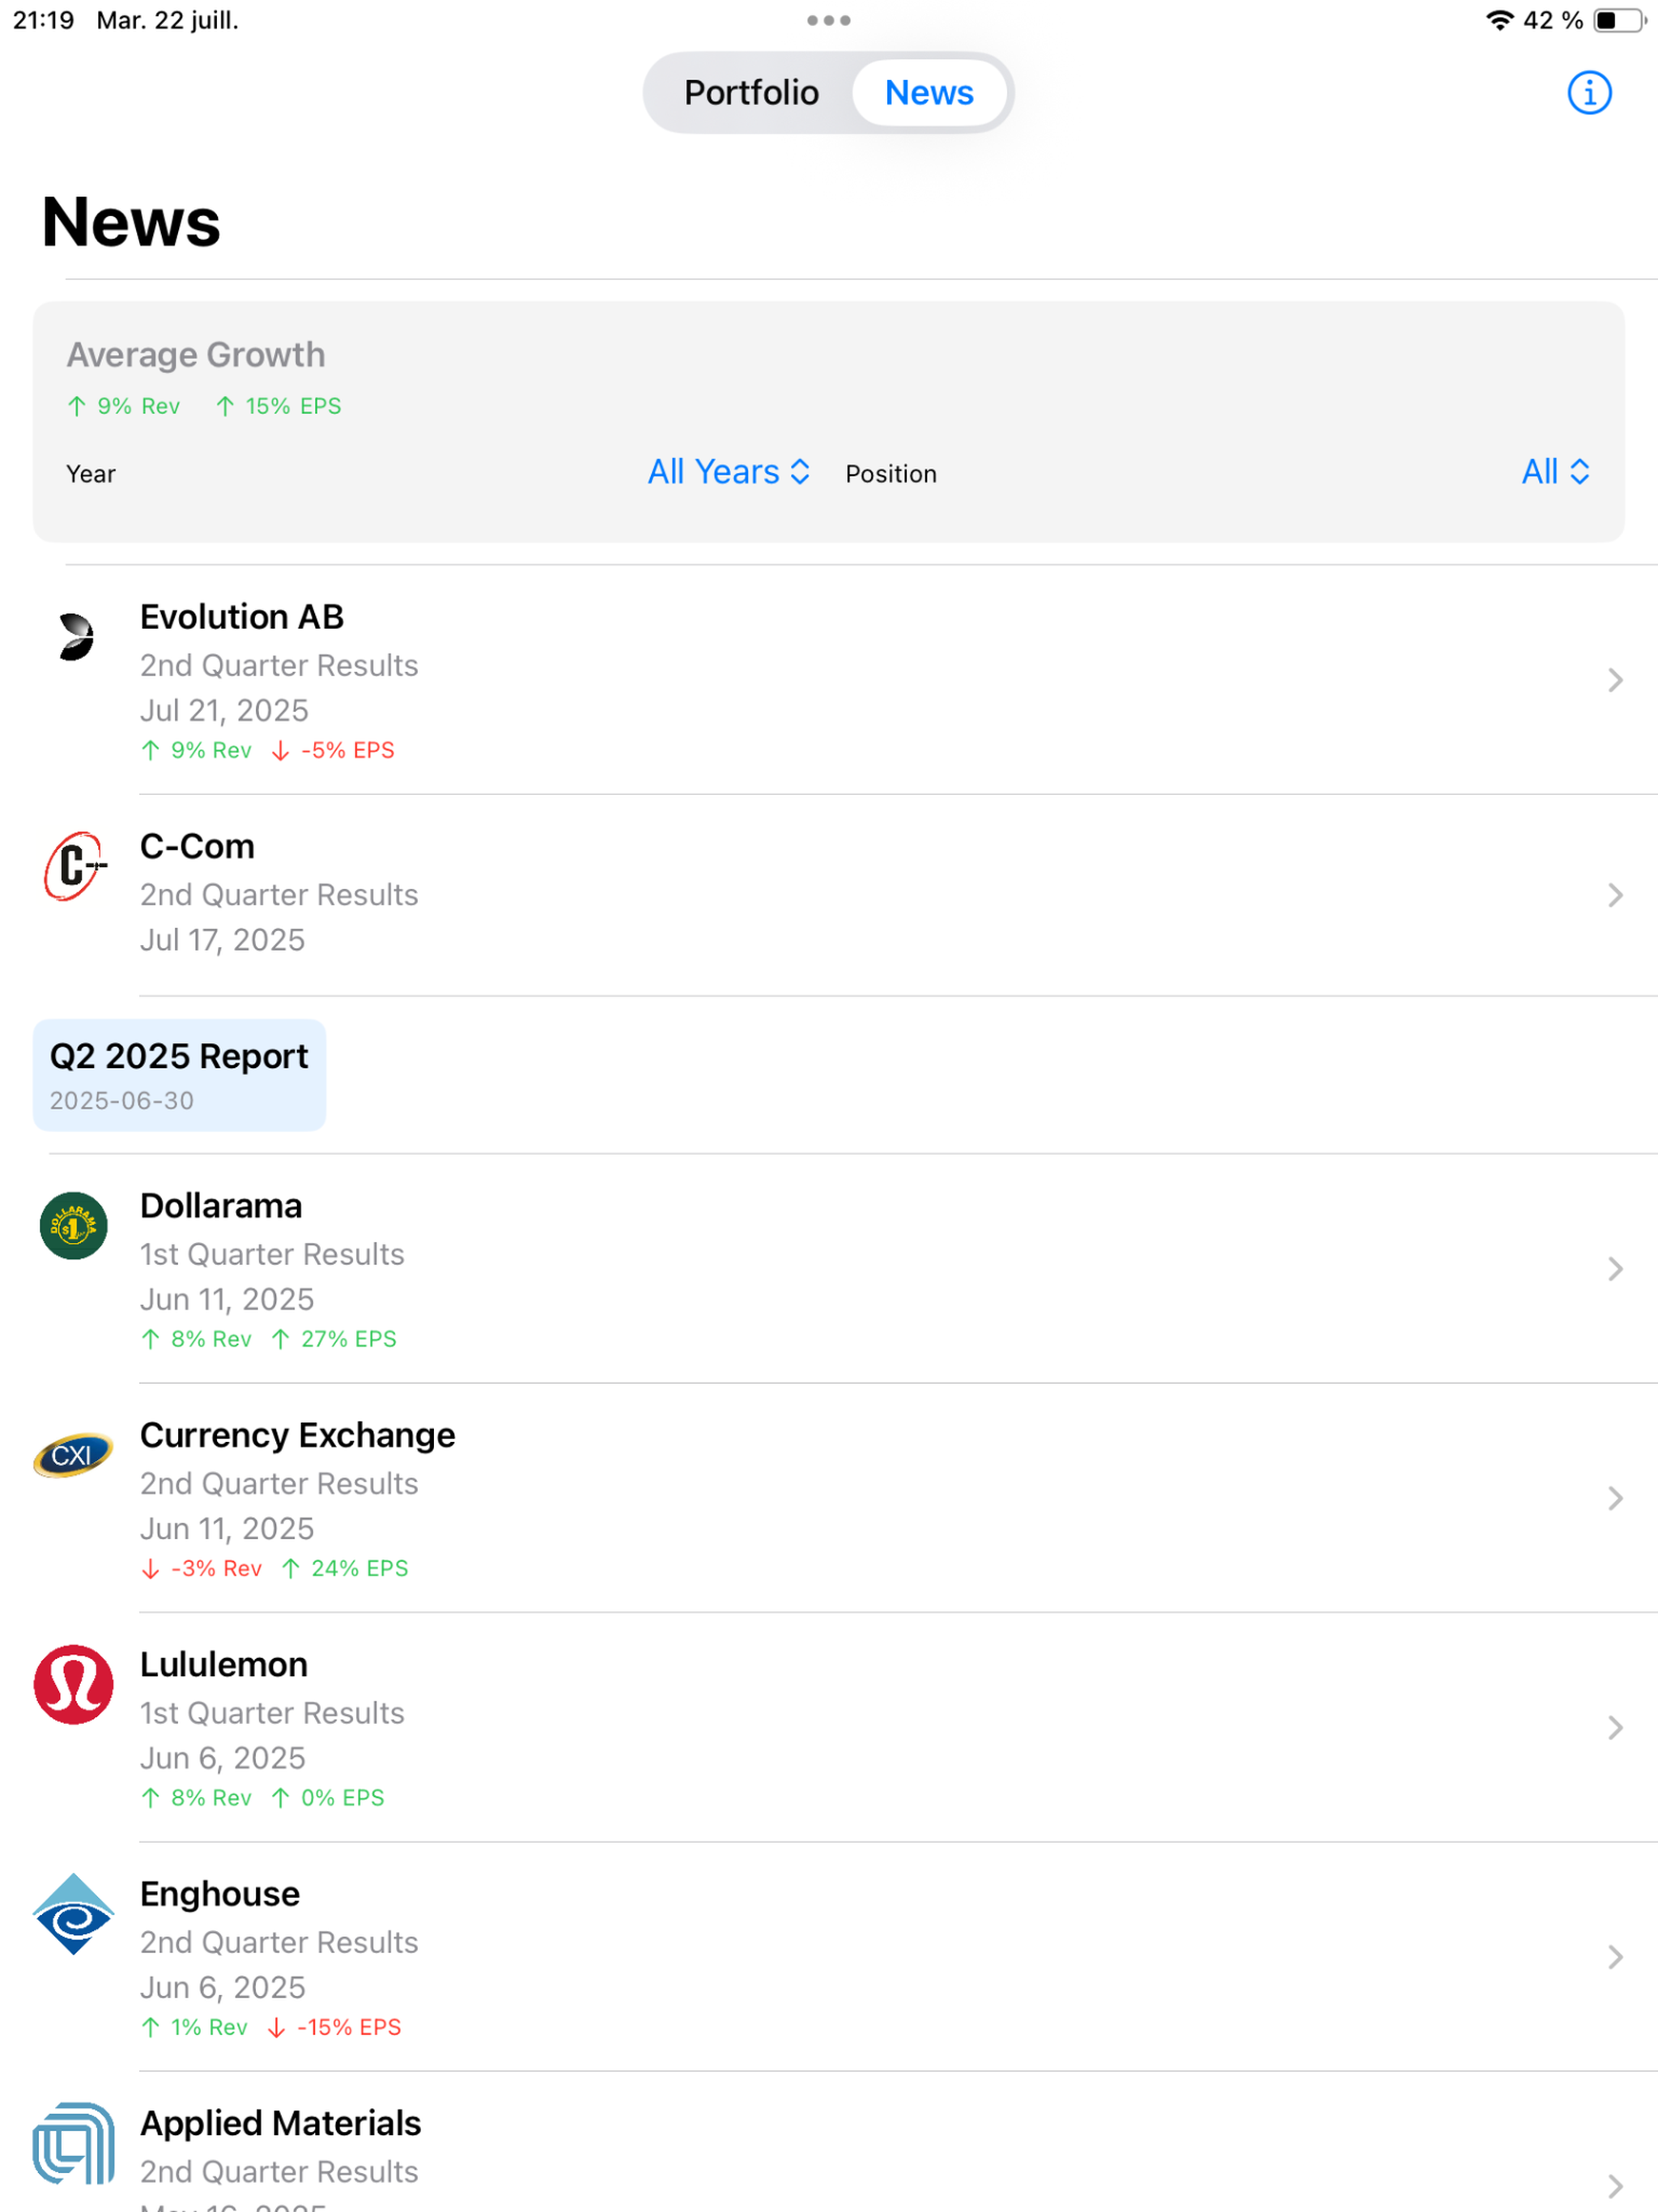Screen dimensions: 1658x2212
Task: Tap Dollarama 8% Rev figure
Action: 197,1339
